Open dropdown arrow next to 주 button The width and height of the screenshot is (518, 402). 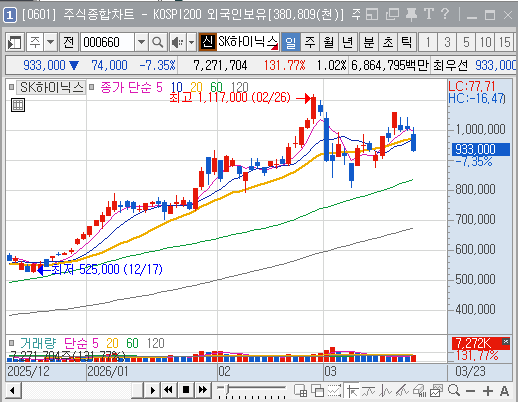click(x=51, y=42)
